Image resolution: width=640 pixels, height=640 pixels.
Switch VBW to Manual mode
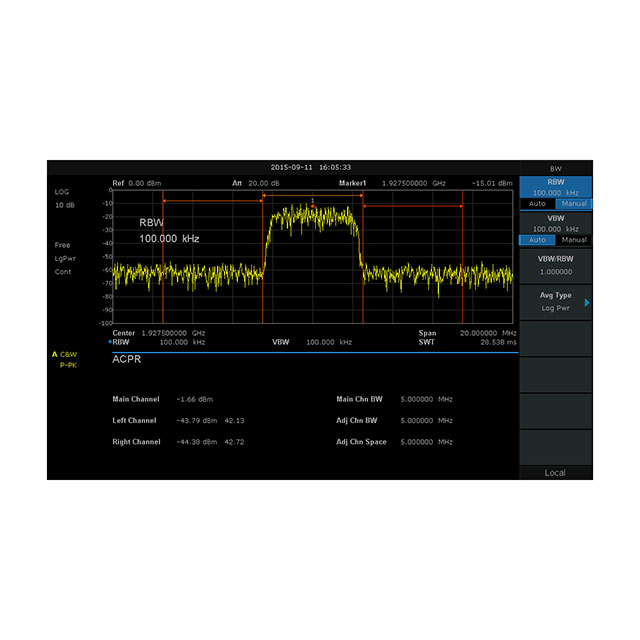[574, 240]
